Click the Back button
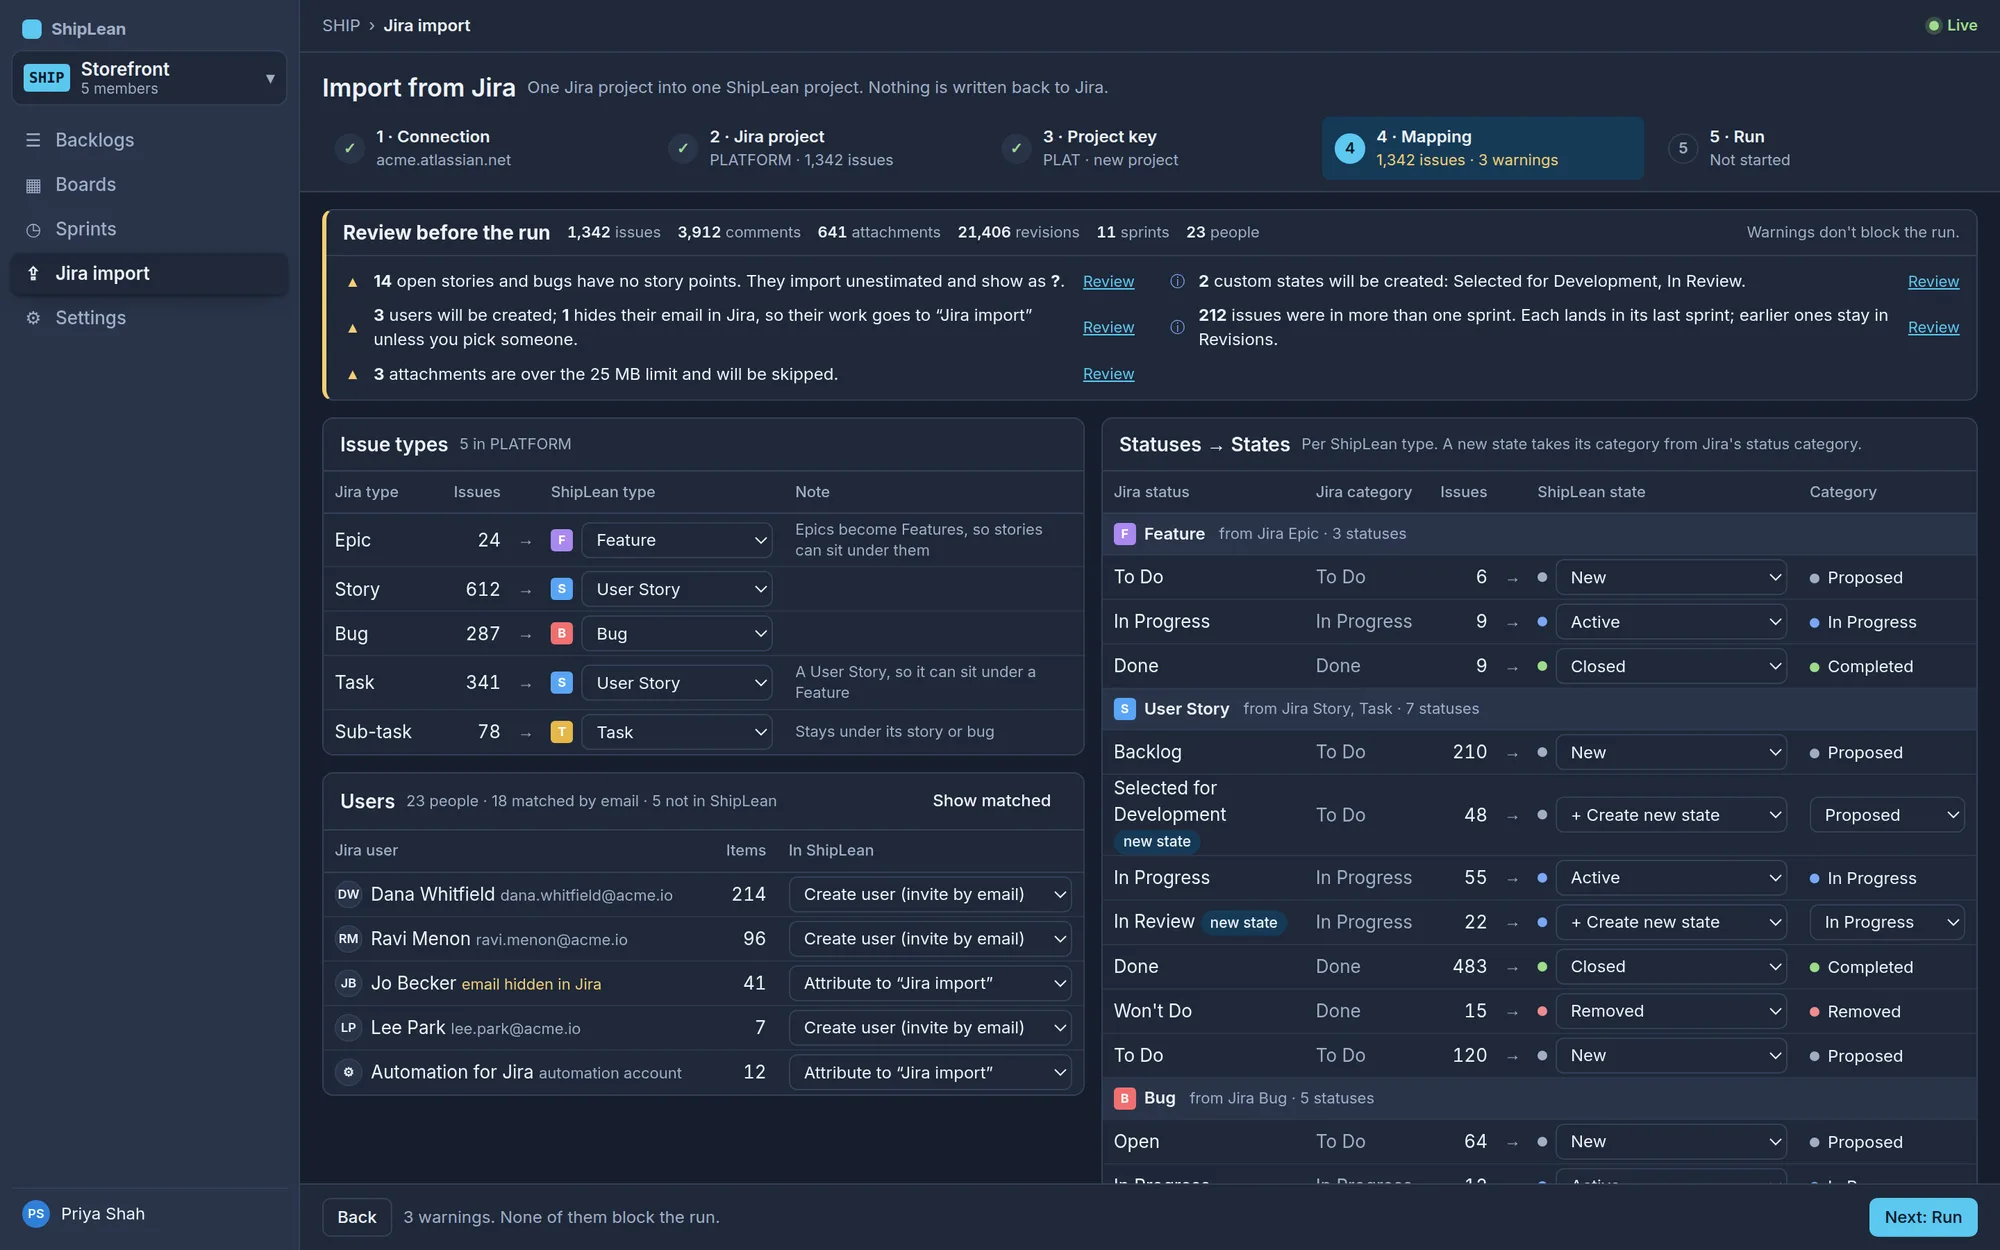Screen dimensions: 2000x1250 357,1217
